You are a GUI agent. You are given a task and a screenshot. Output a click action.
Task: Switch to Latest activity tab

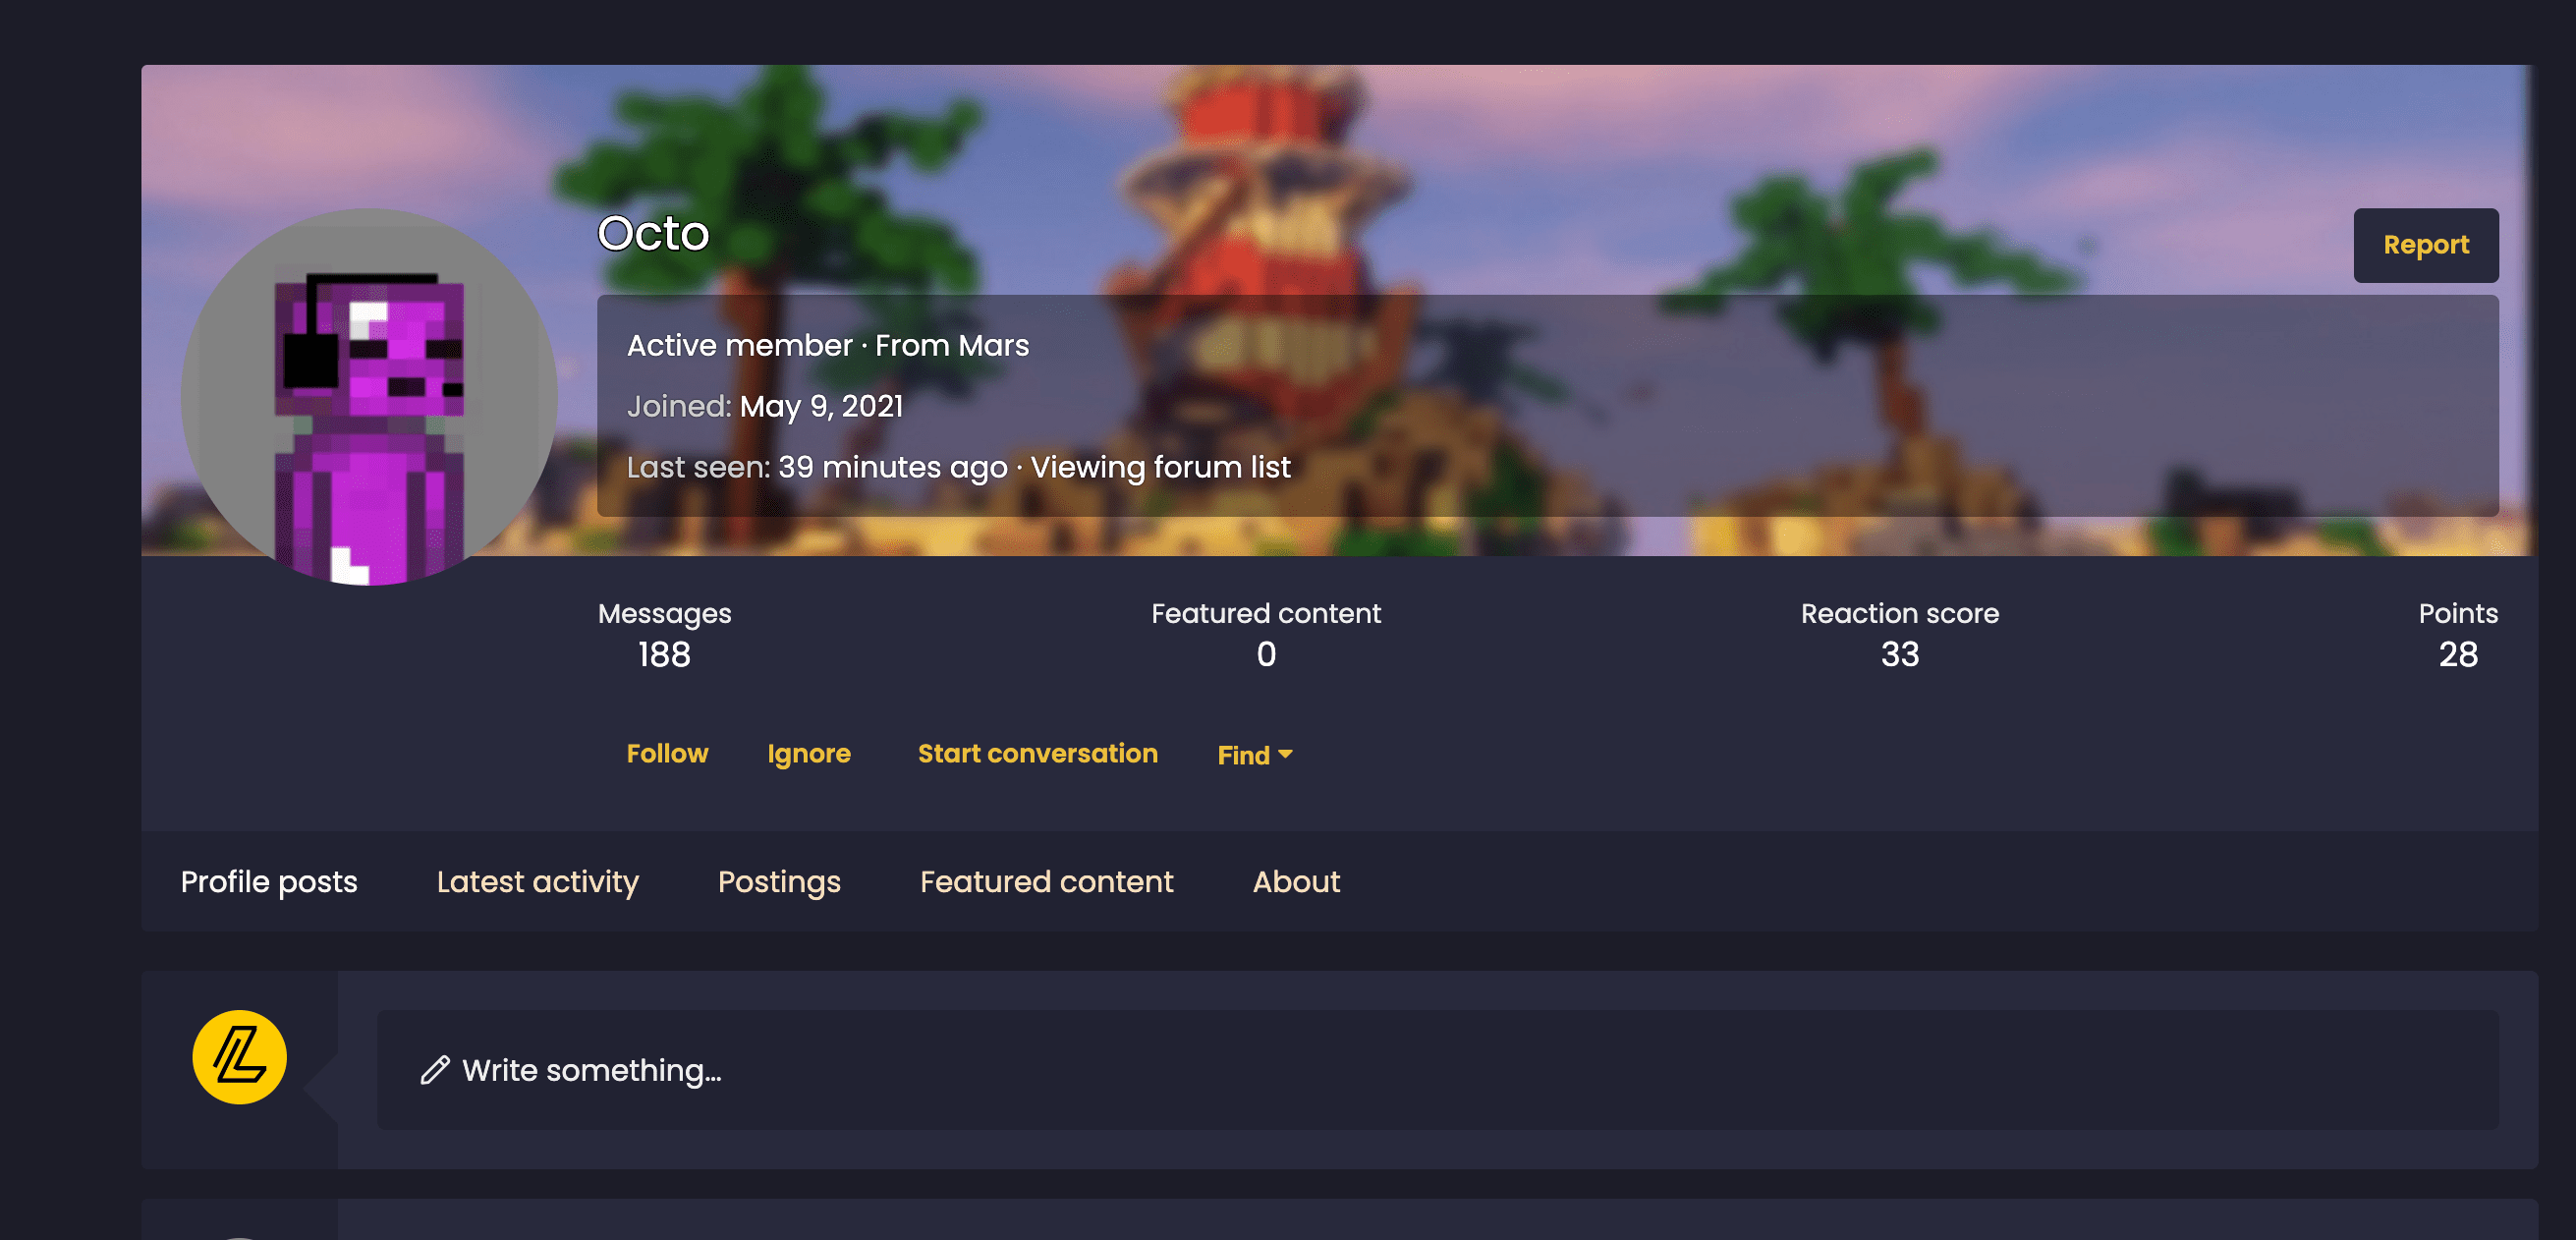pos(537,881)
